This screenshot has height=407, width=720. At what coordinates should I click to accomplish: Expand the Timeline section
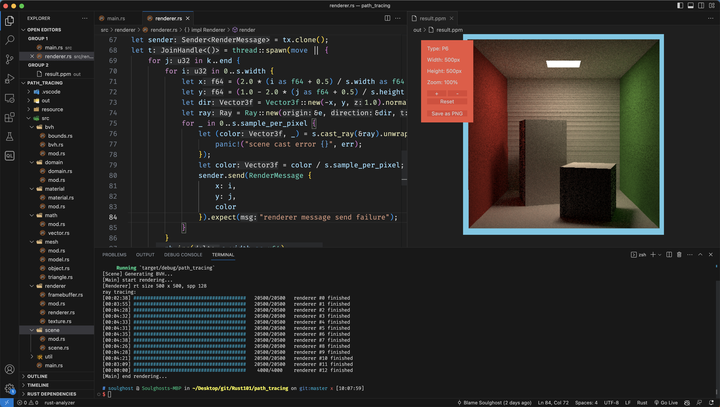pos(38,385)
